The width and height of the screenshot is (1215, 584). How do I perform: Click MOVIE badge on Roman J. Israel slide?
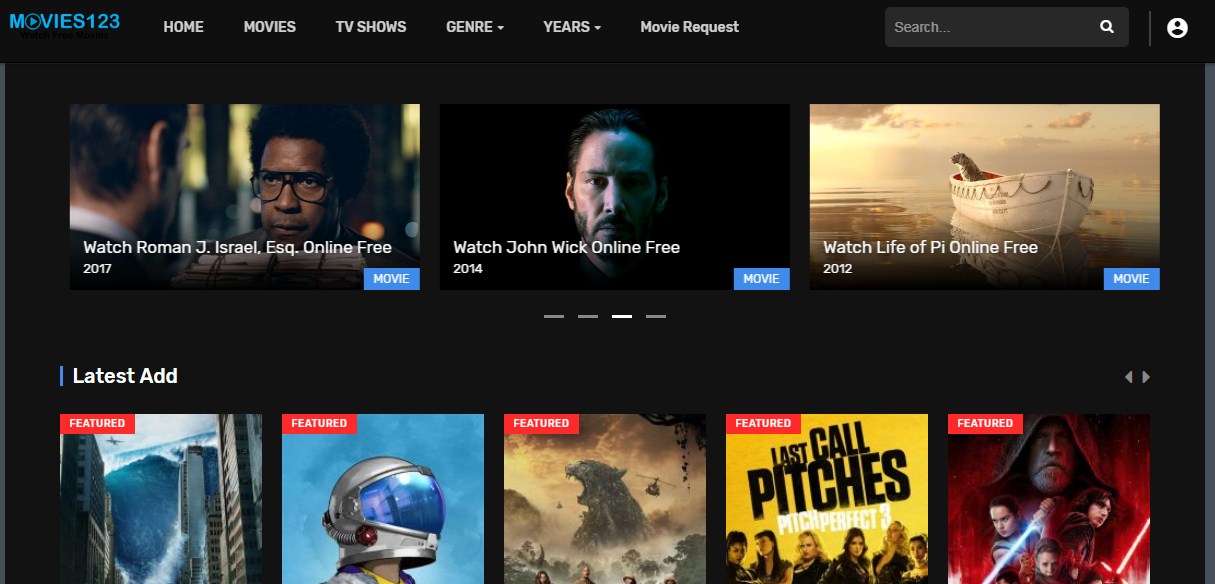tap(392, 279)
